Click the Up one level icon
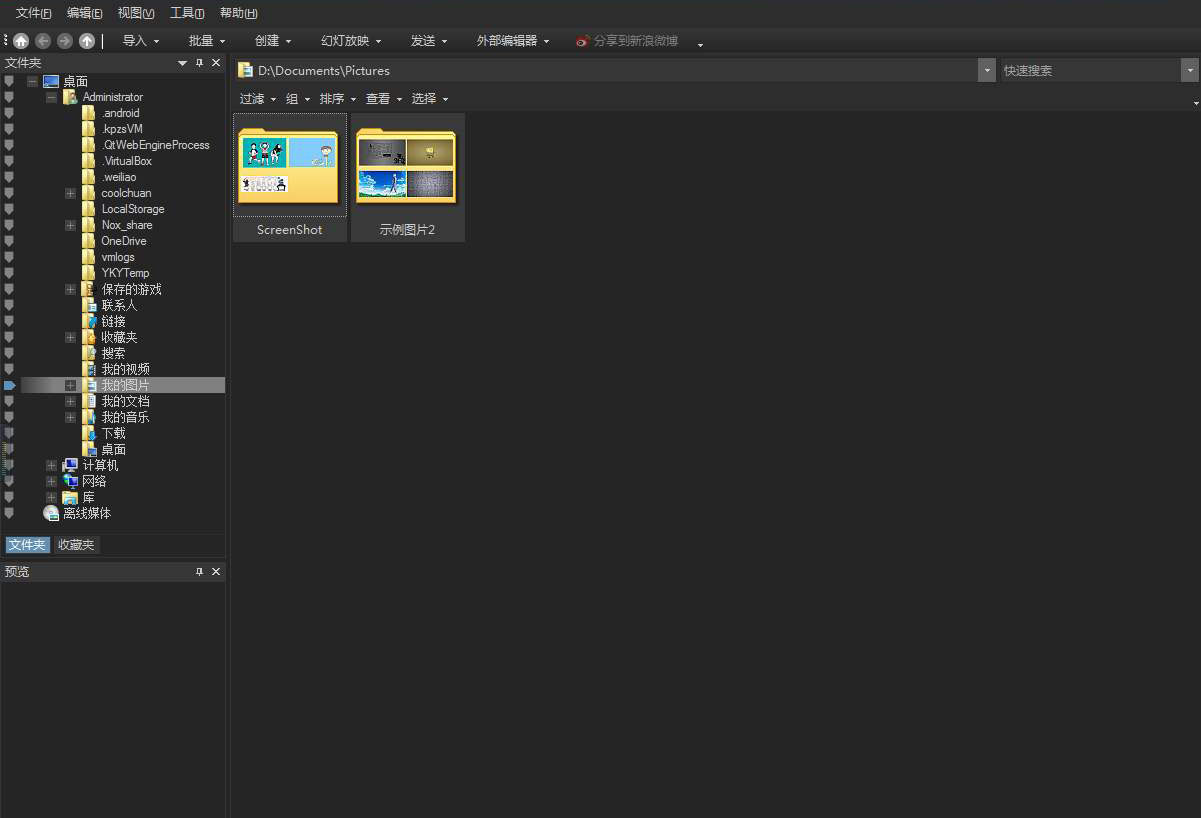This screenshot has width=1201, height=818. pyautogui.click(x=85, y=40)
